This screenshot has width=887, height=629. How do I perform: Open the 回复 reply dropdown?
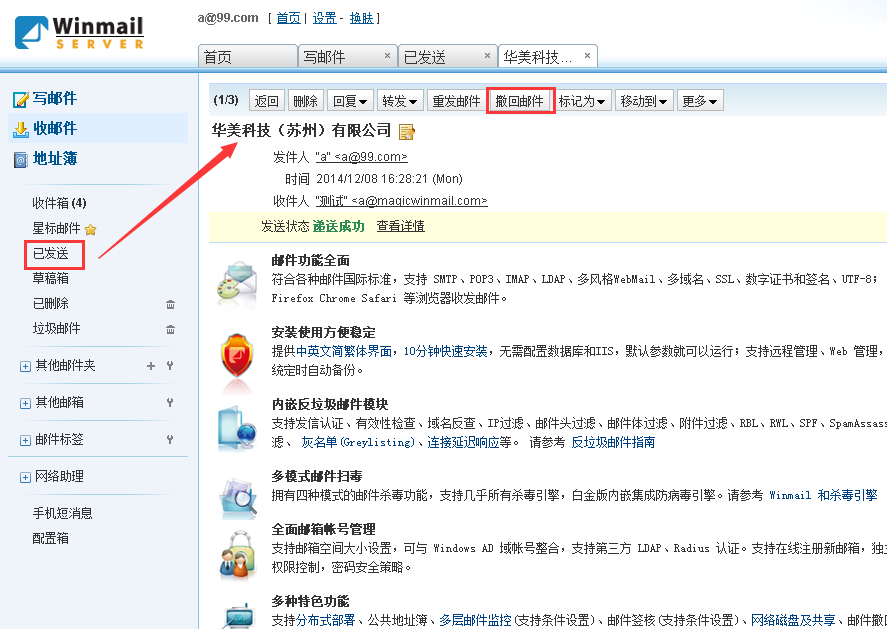pos(350,101)
